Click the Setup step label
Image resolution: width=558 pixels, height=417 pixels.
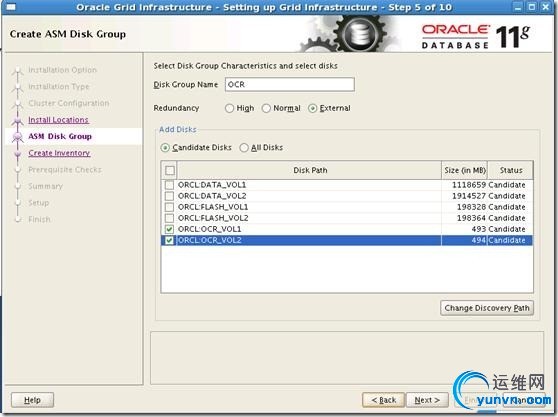(38, 203)
